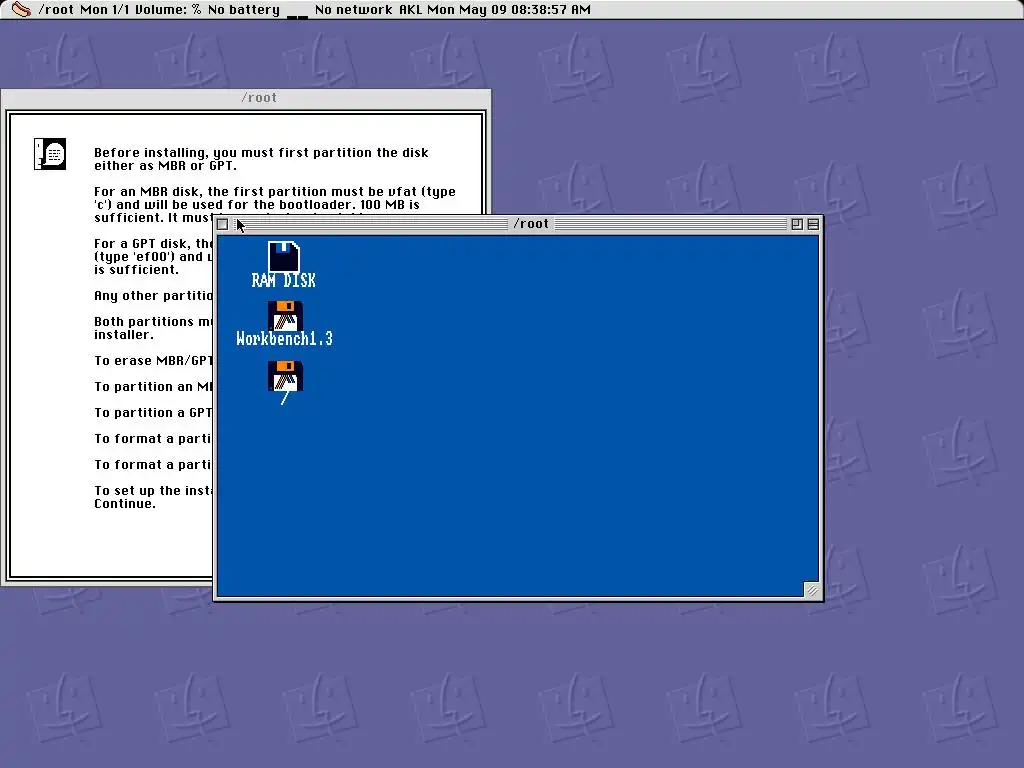Click the /root title of the installer dialog
Image resolution: width=1024 pixels, height=768 pixels.
pos(259,97)
